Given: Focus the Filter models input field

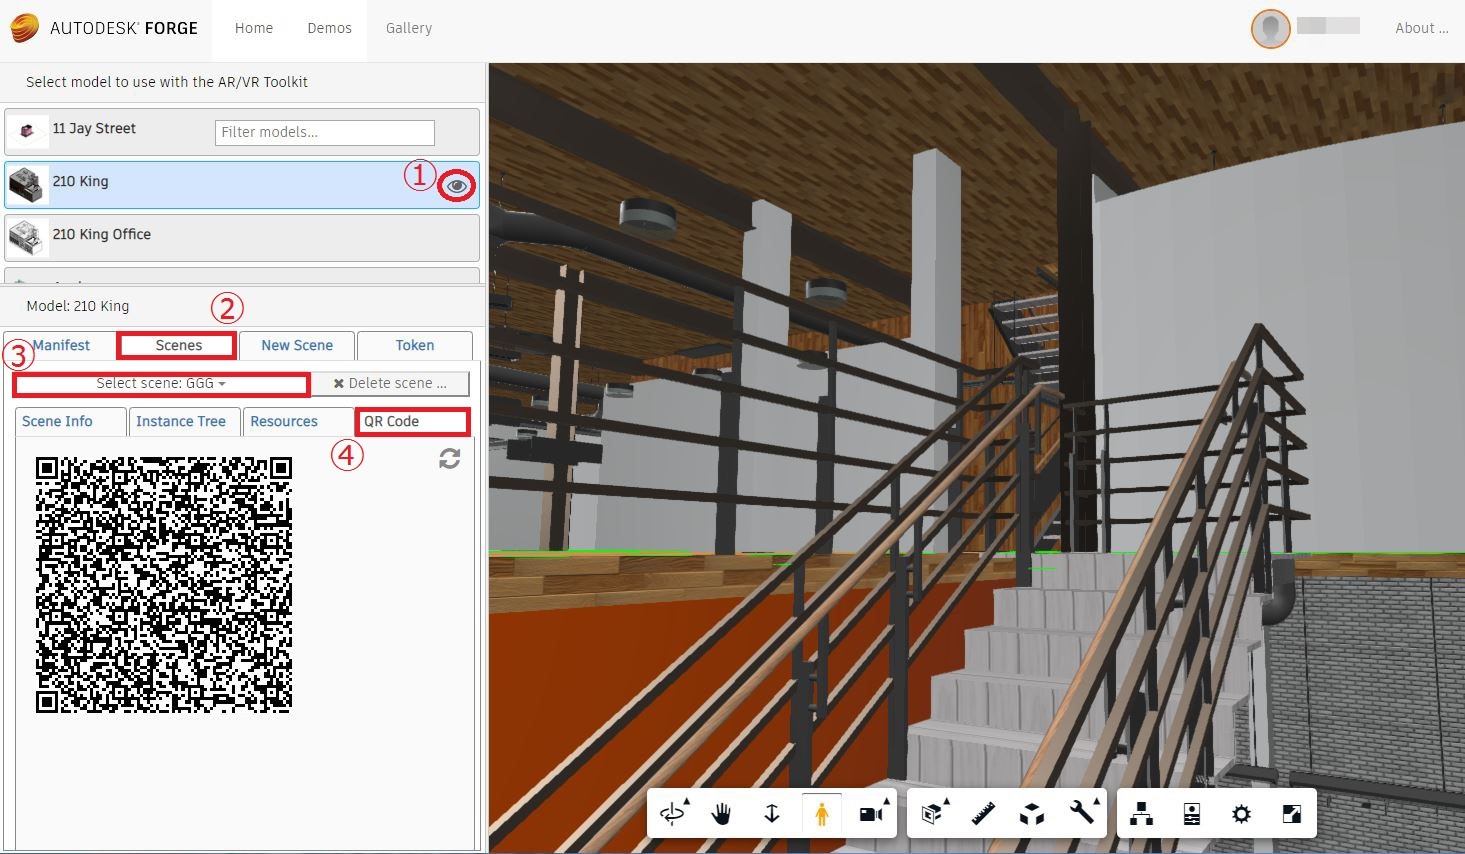Looking at the screenshot, I should tap(325, 132).
